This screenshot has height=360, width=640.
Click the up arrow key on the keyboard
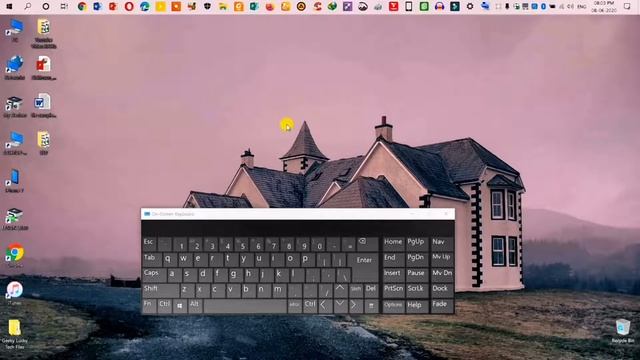point(340,290)
